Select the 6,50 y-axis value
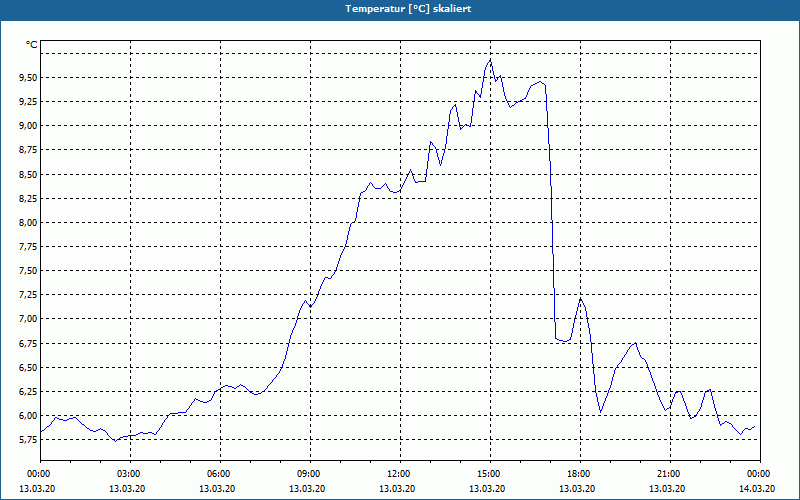Viewport: 800px width, 500px height. (29, 367)
